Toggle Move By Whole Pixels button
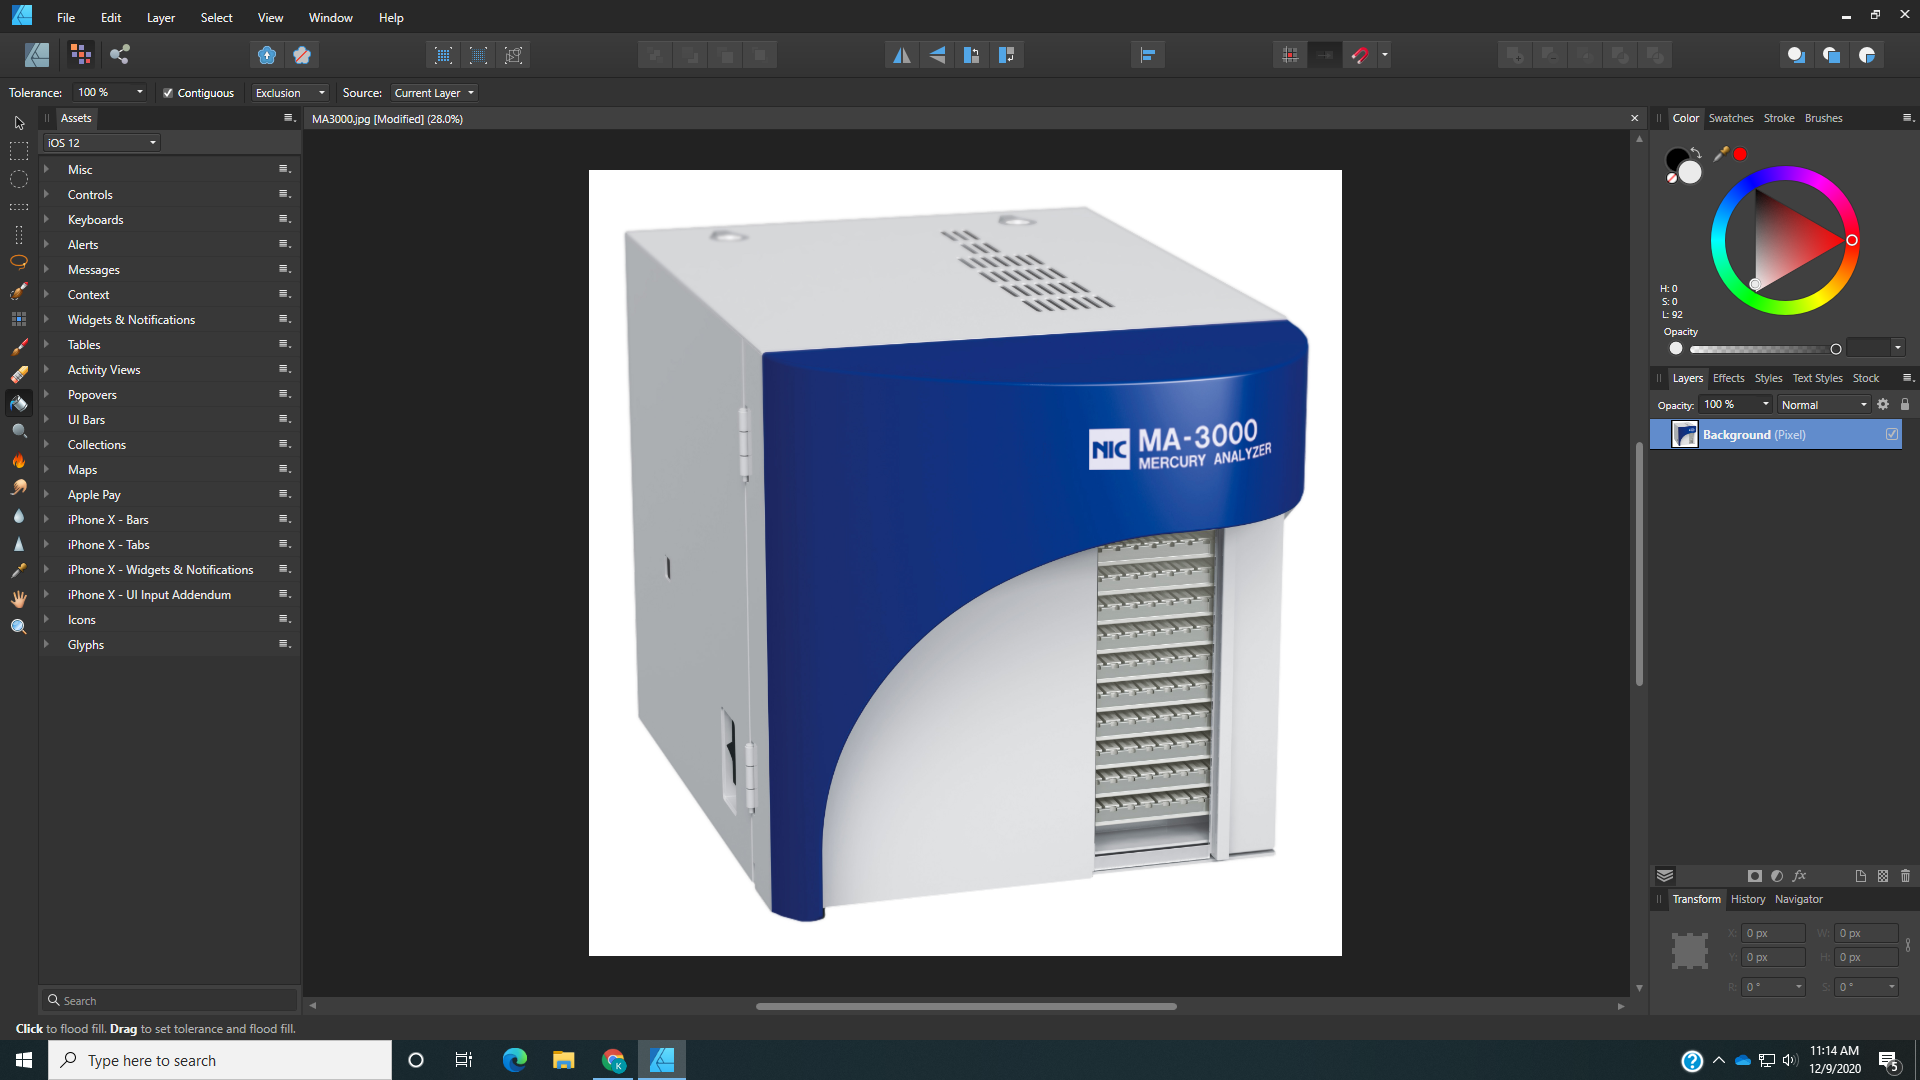The height and width of the screenshot is (1080, 1920). 1326,55
